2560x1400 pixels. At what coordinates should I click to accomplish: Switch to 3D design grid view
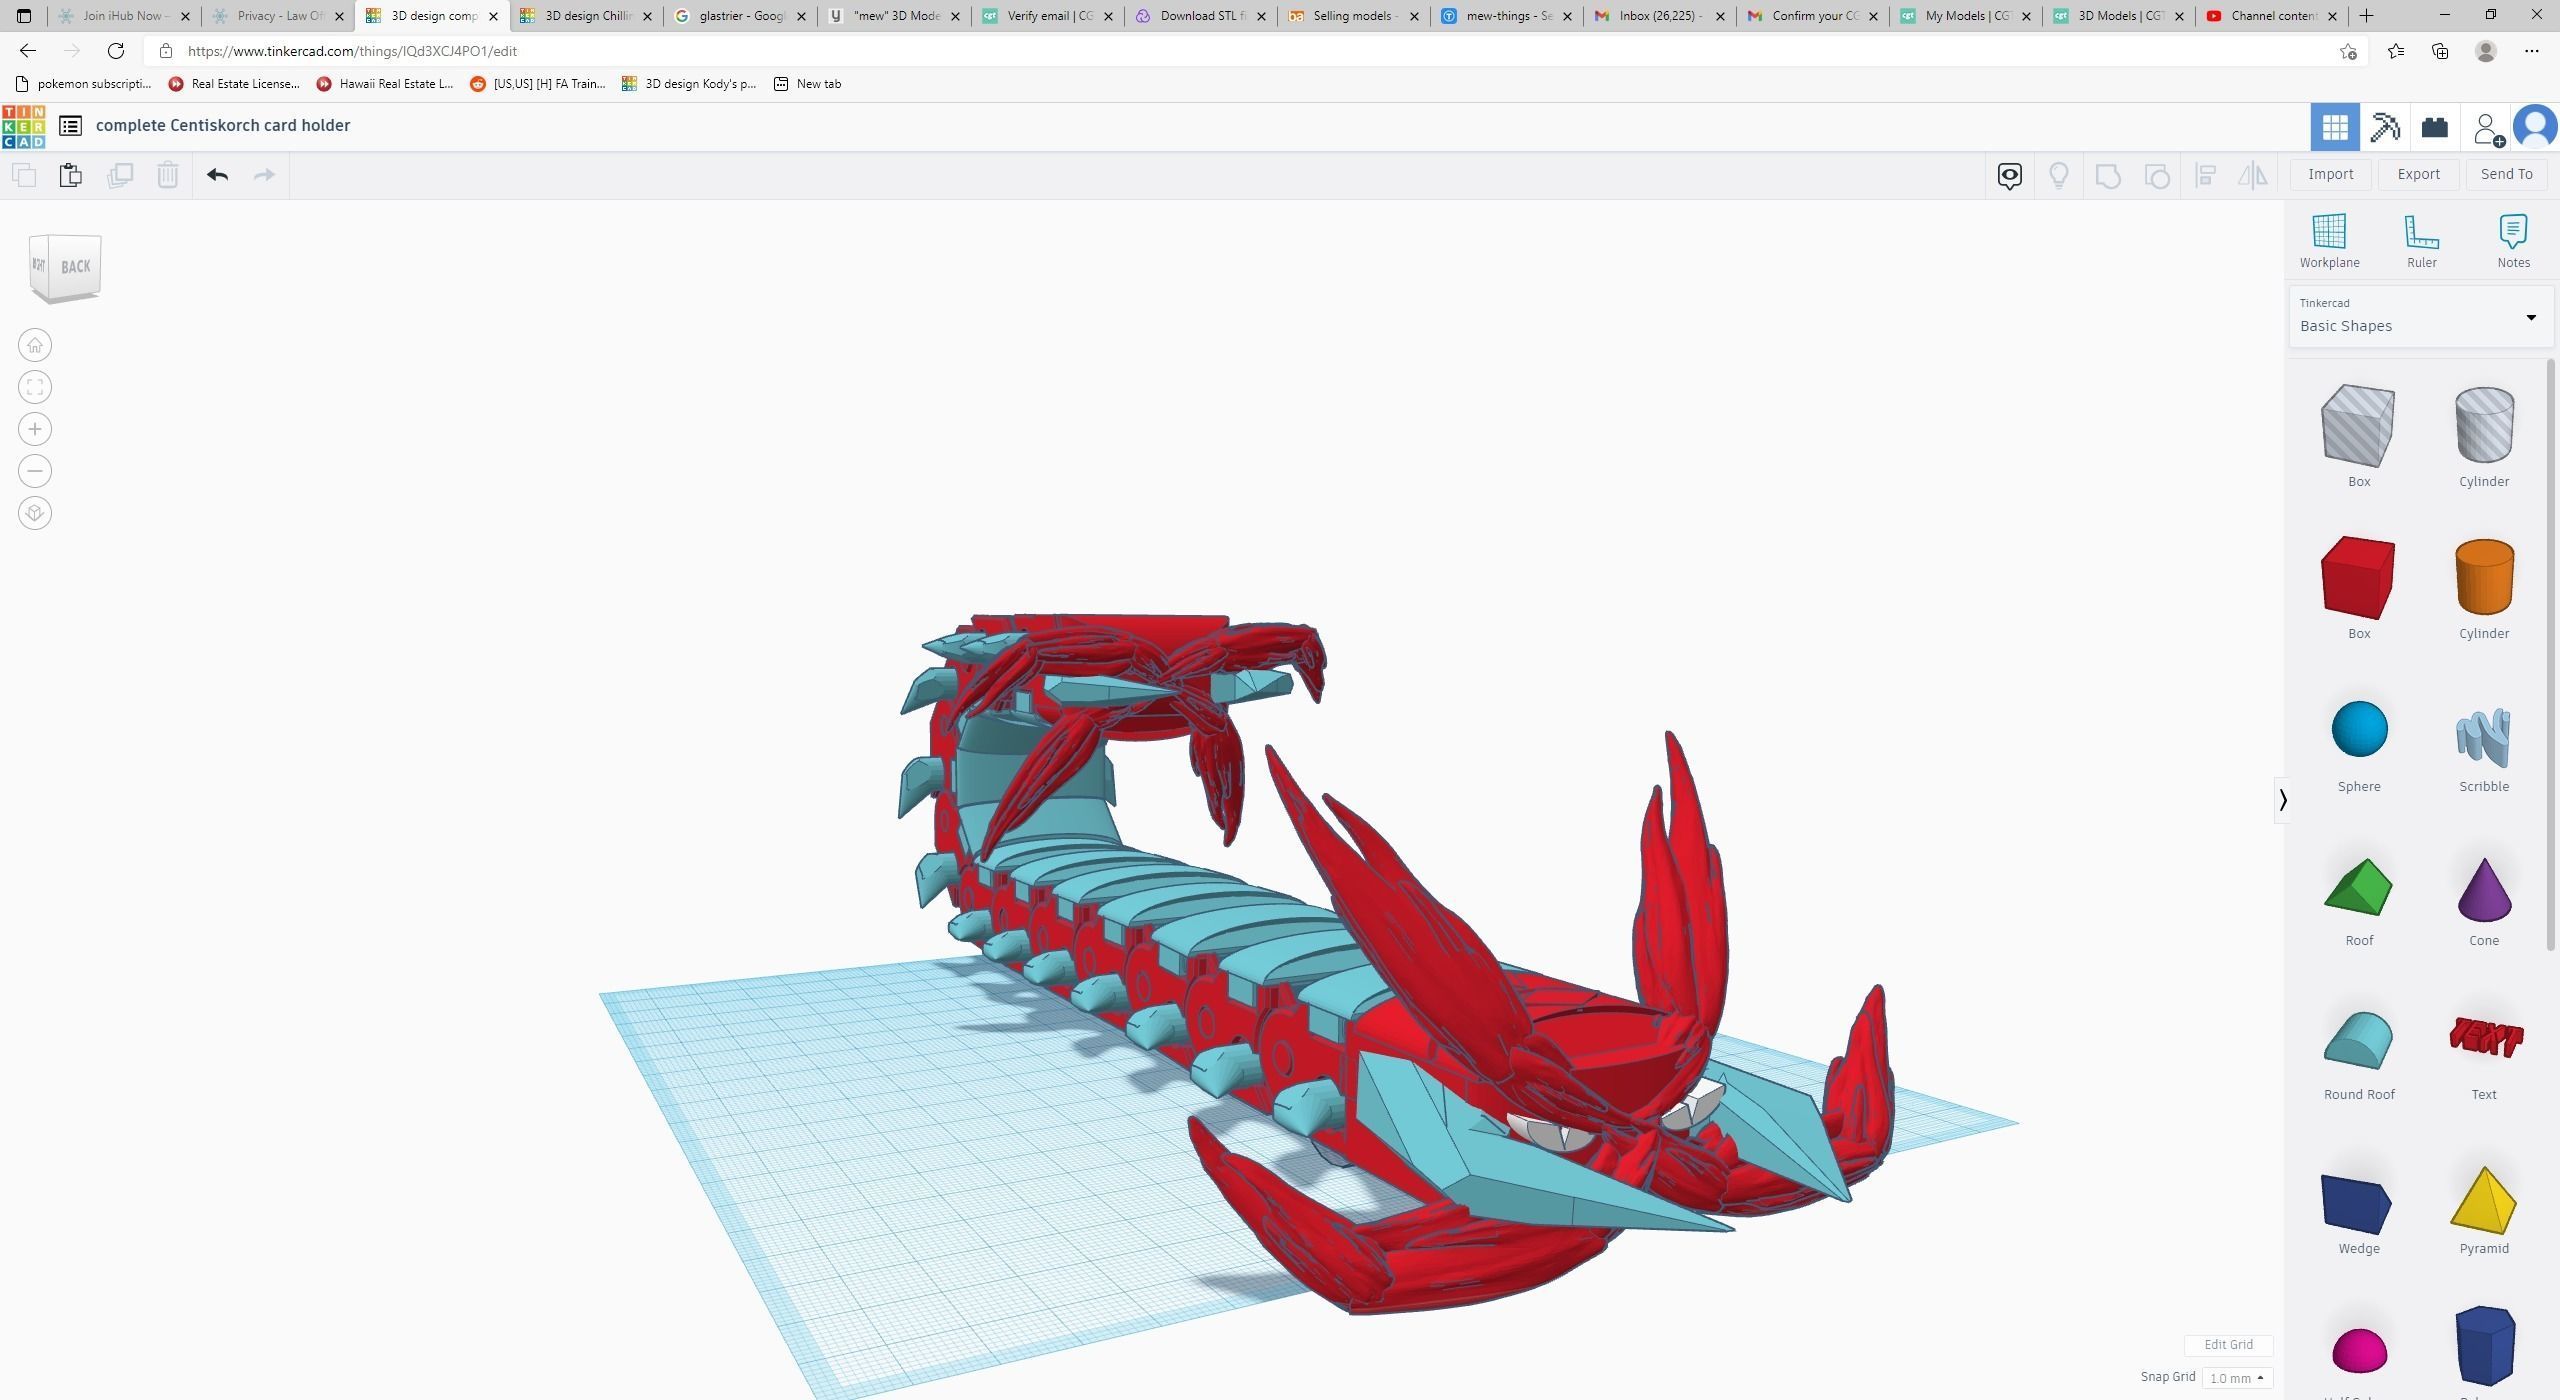[2335, 127]
